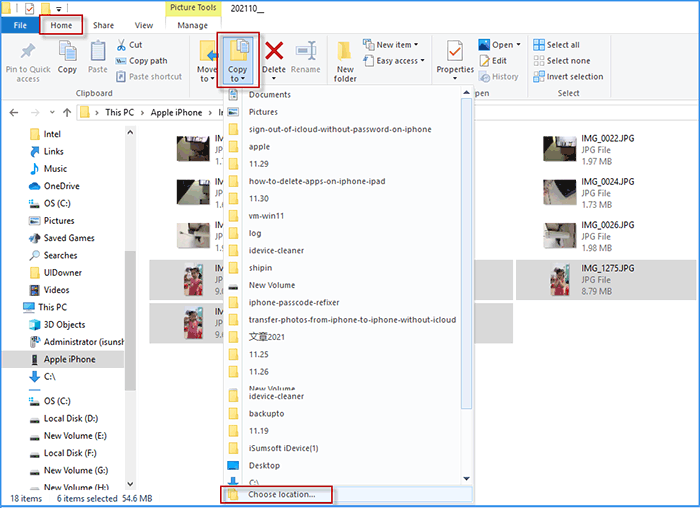
Task: Choose iSumsoft iDevice(1) in menu
Action: coord(283,449)
